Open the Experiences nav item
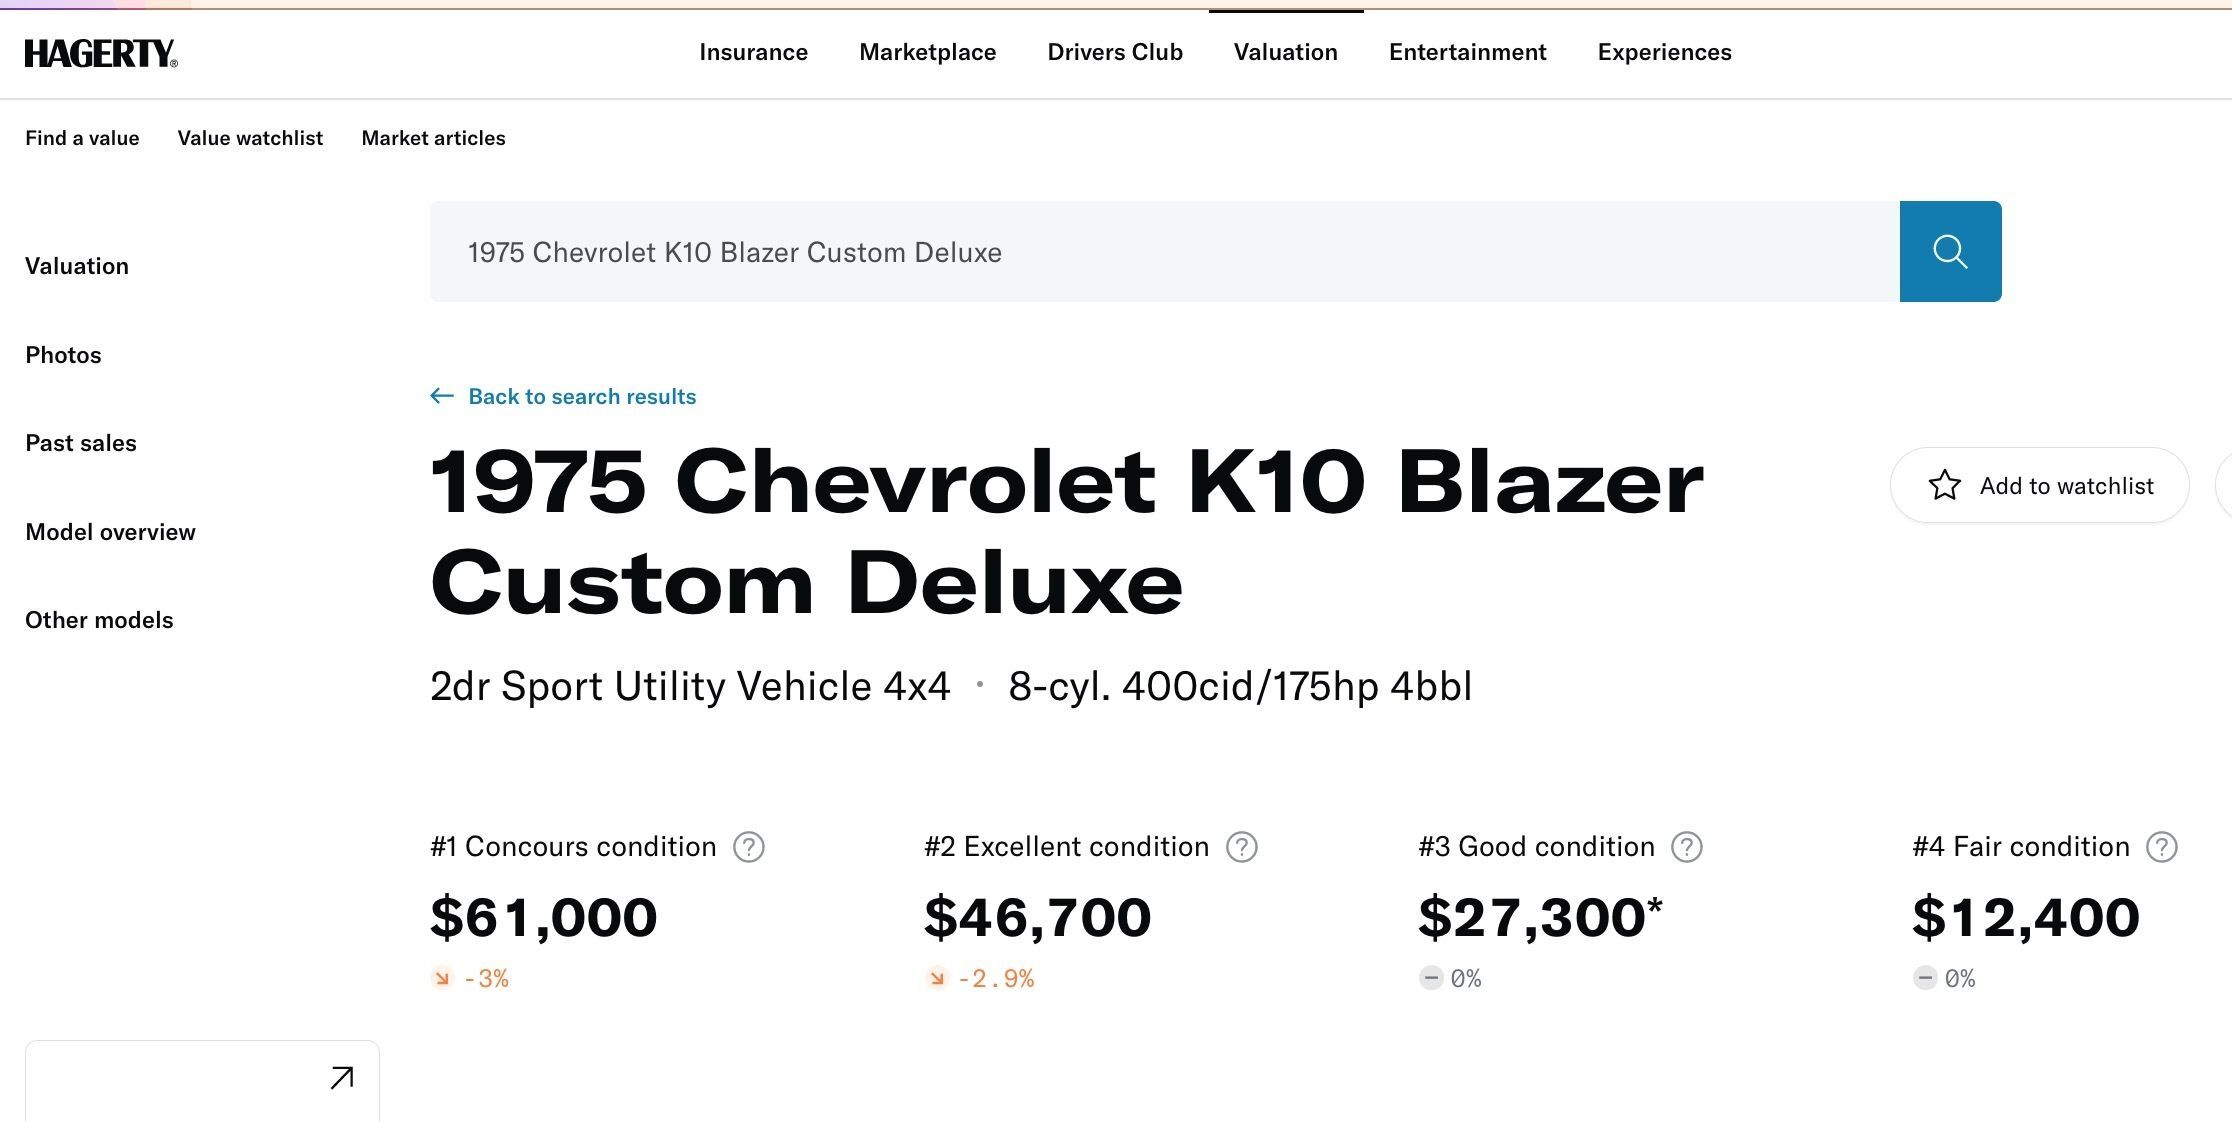This screenshot has height=1122, width=2232. pyautogui.click(x=1664, y=52)
